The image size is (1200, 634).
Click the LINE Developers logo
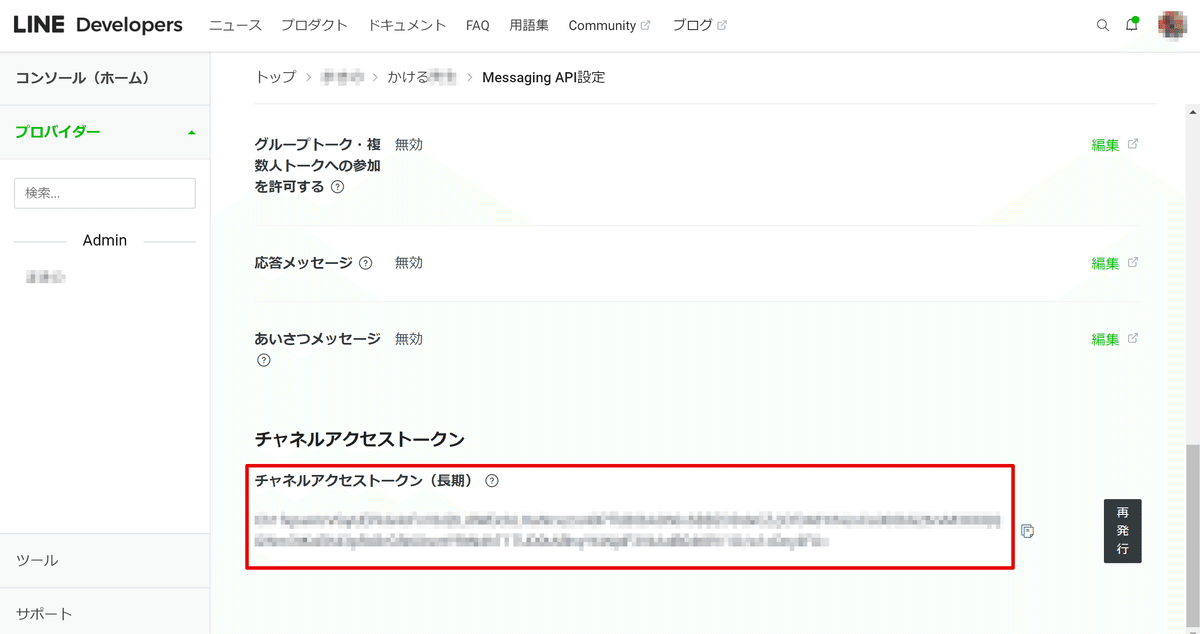tap(98, 25)
